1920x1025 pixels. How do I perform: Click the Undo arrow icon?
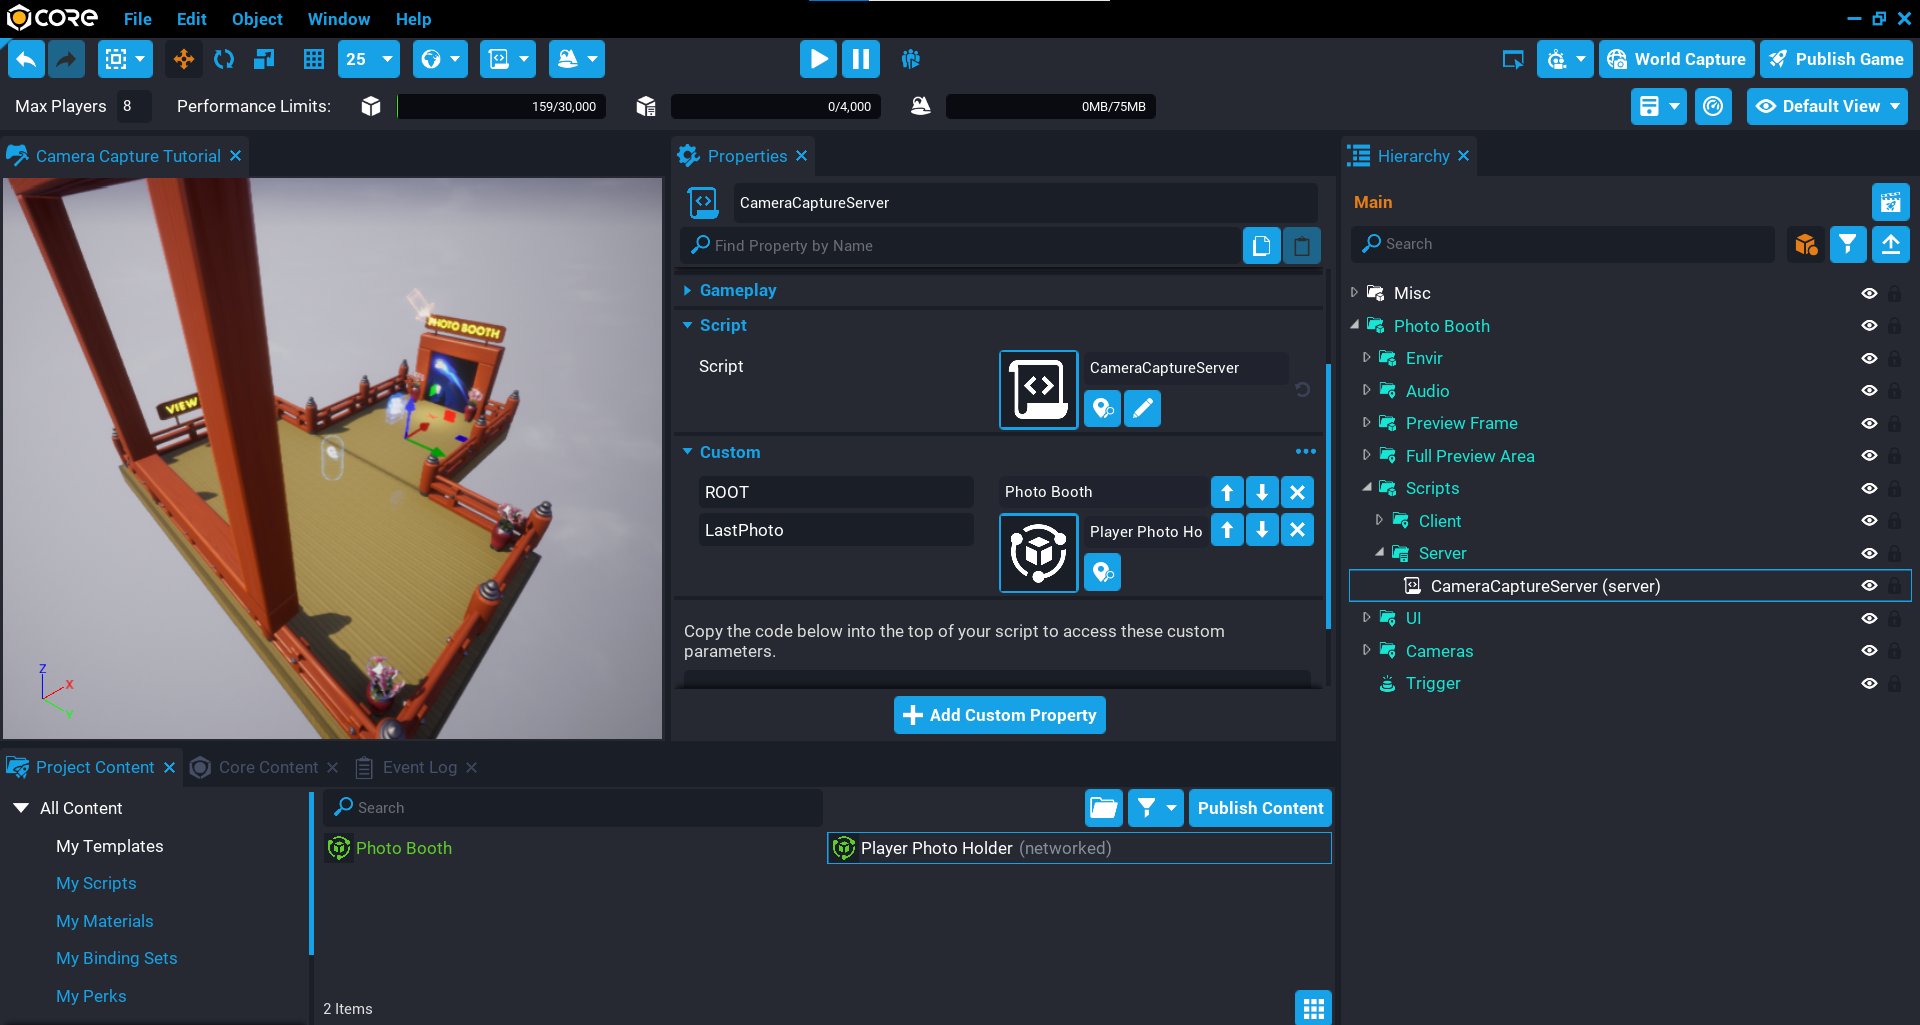[27, 60]
